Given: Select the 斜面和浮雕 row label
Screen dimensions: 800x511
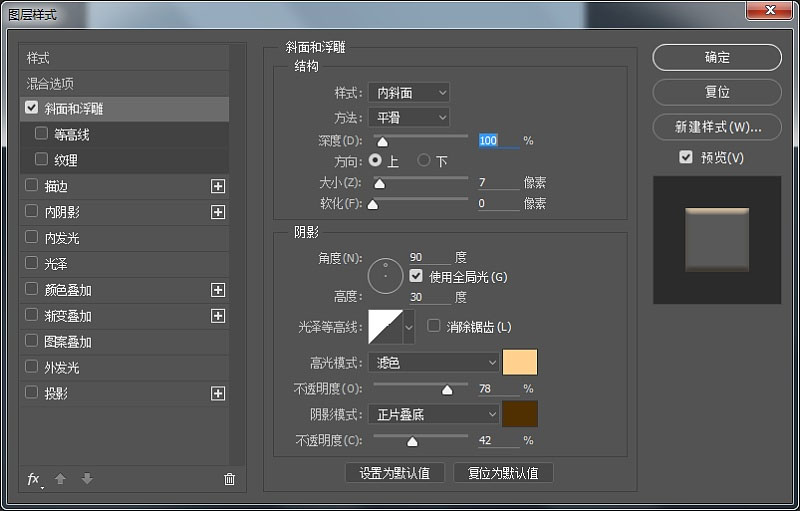Looking at the screenshot, I should [x=73, y=109].
